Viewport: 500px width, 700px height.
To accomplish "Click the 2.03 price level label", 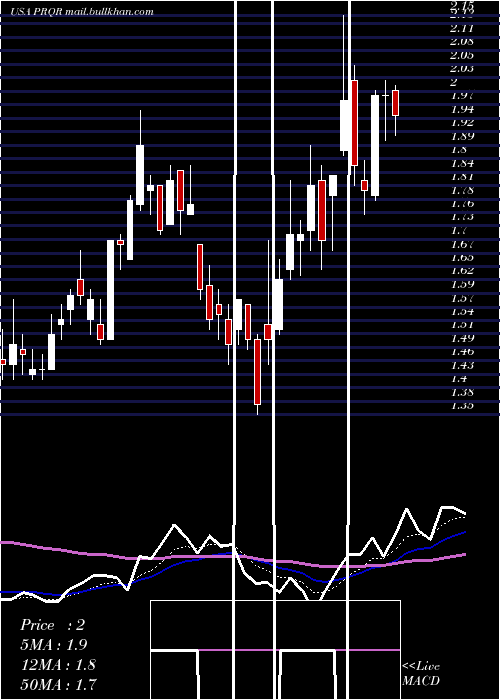I will click(x=462, y=69).
